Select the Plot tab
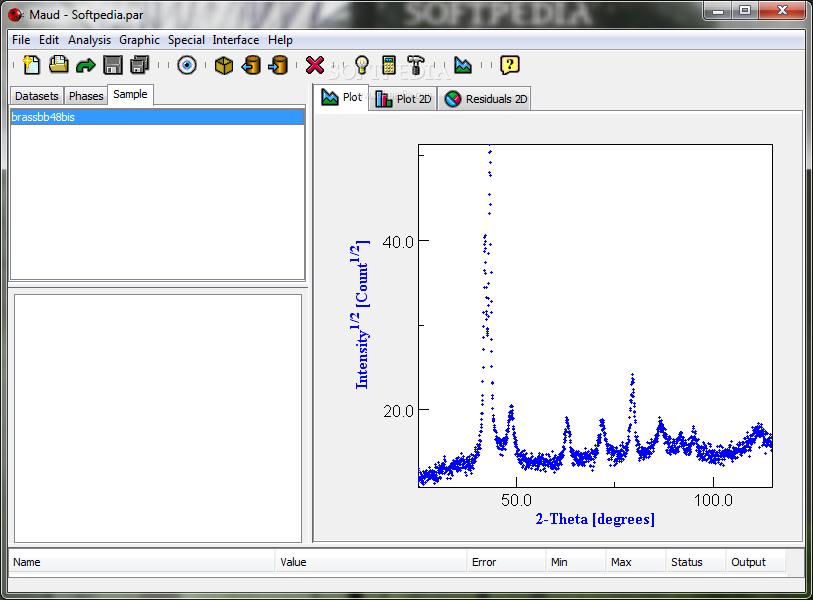 click(x=341, y=97)
